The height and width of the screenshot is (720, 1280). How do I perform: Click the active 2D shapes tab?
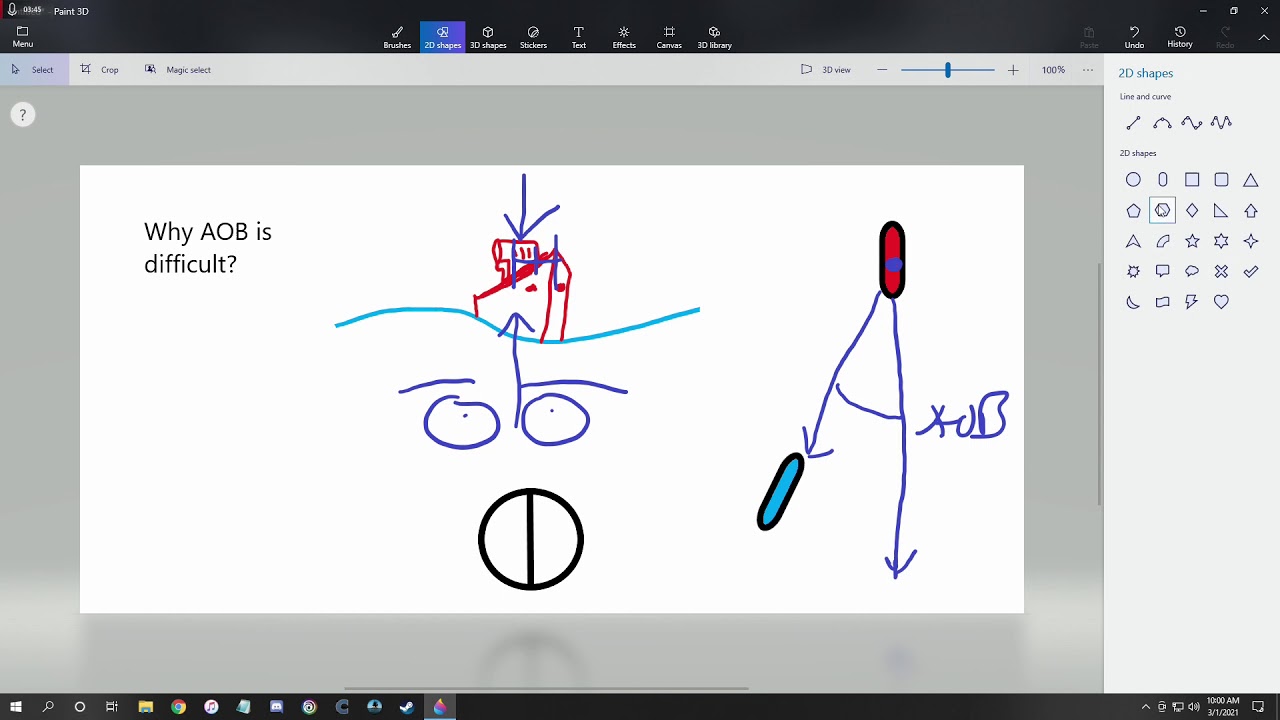442,37
